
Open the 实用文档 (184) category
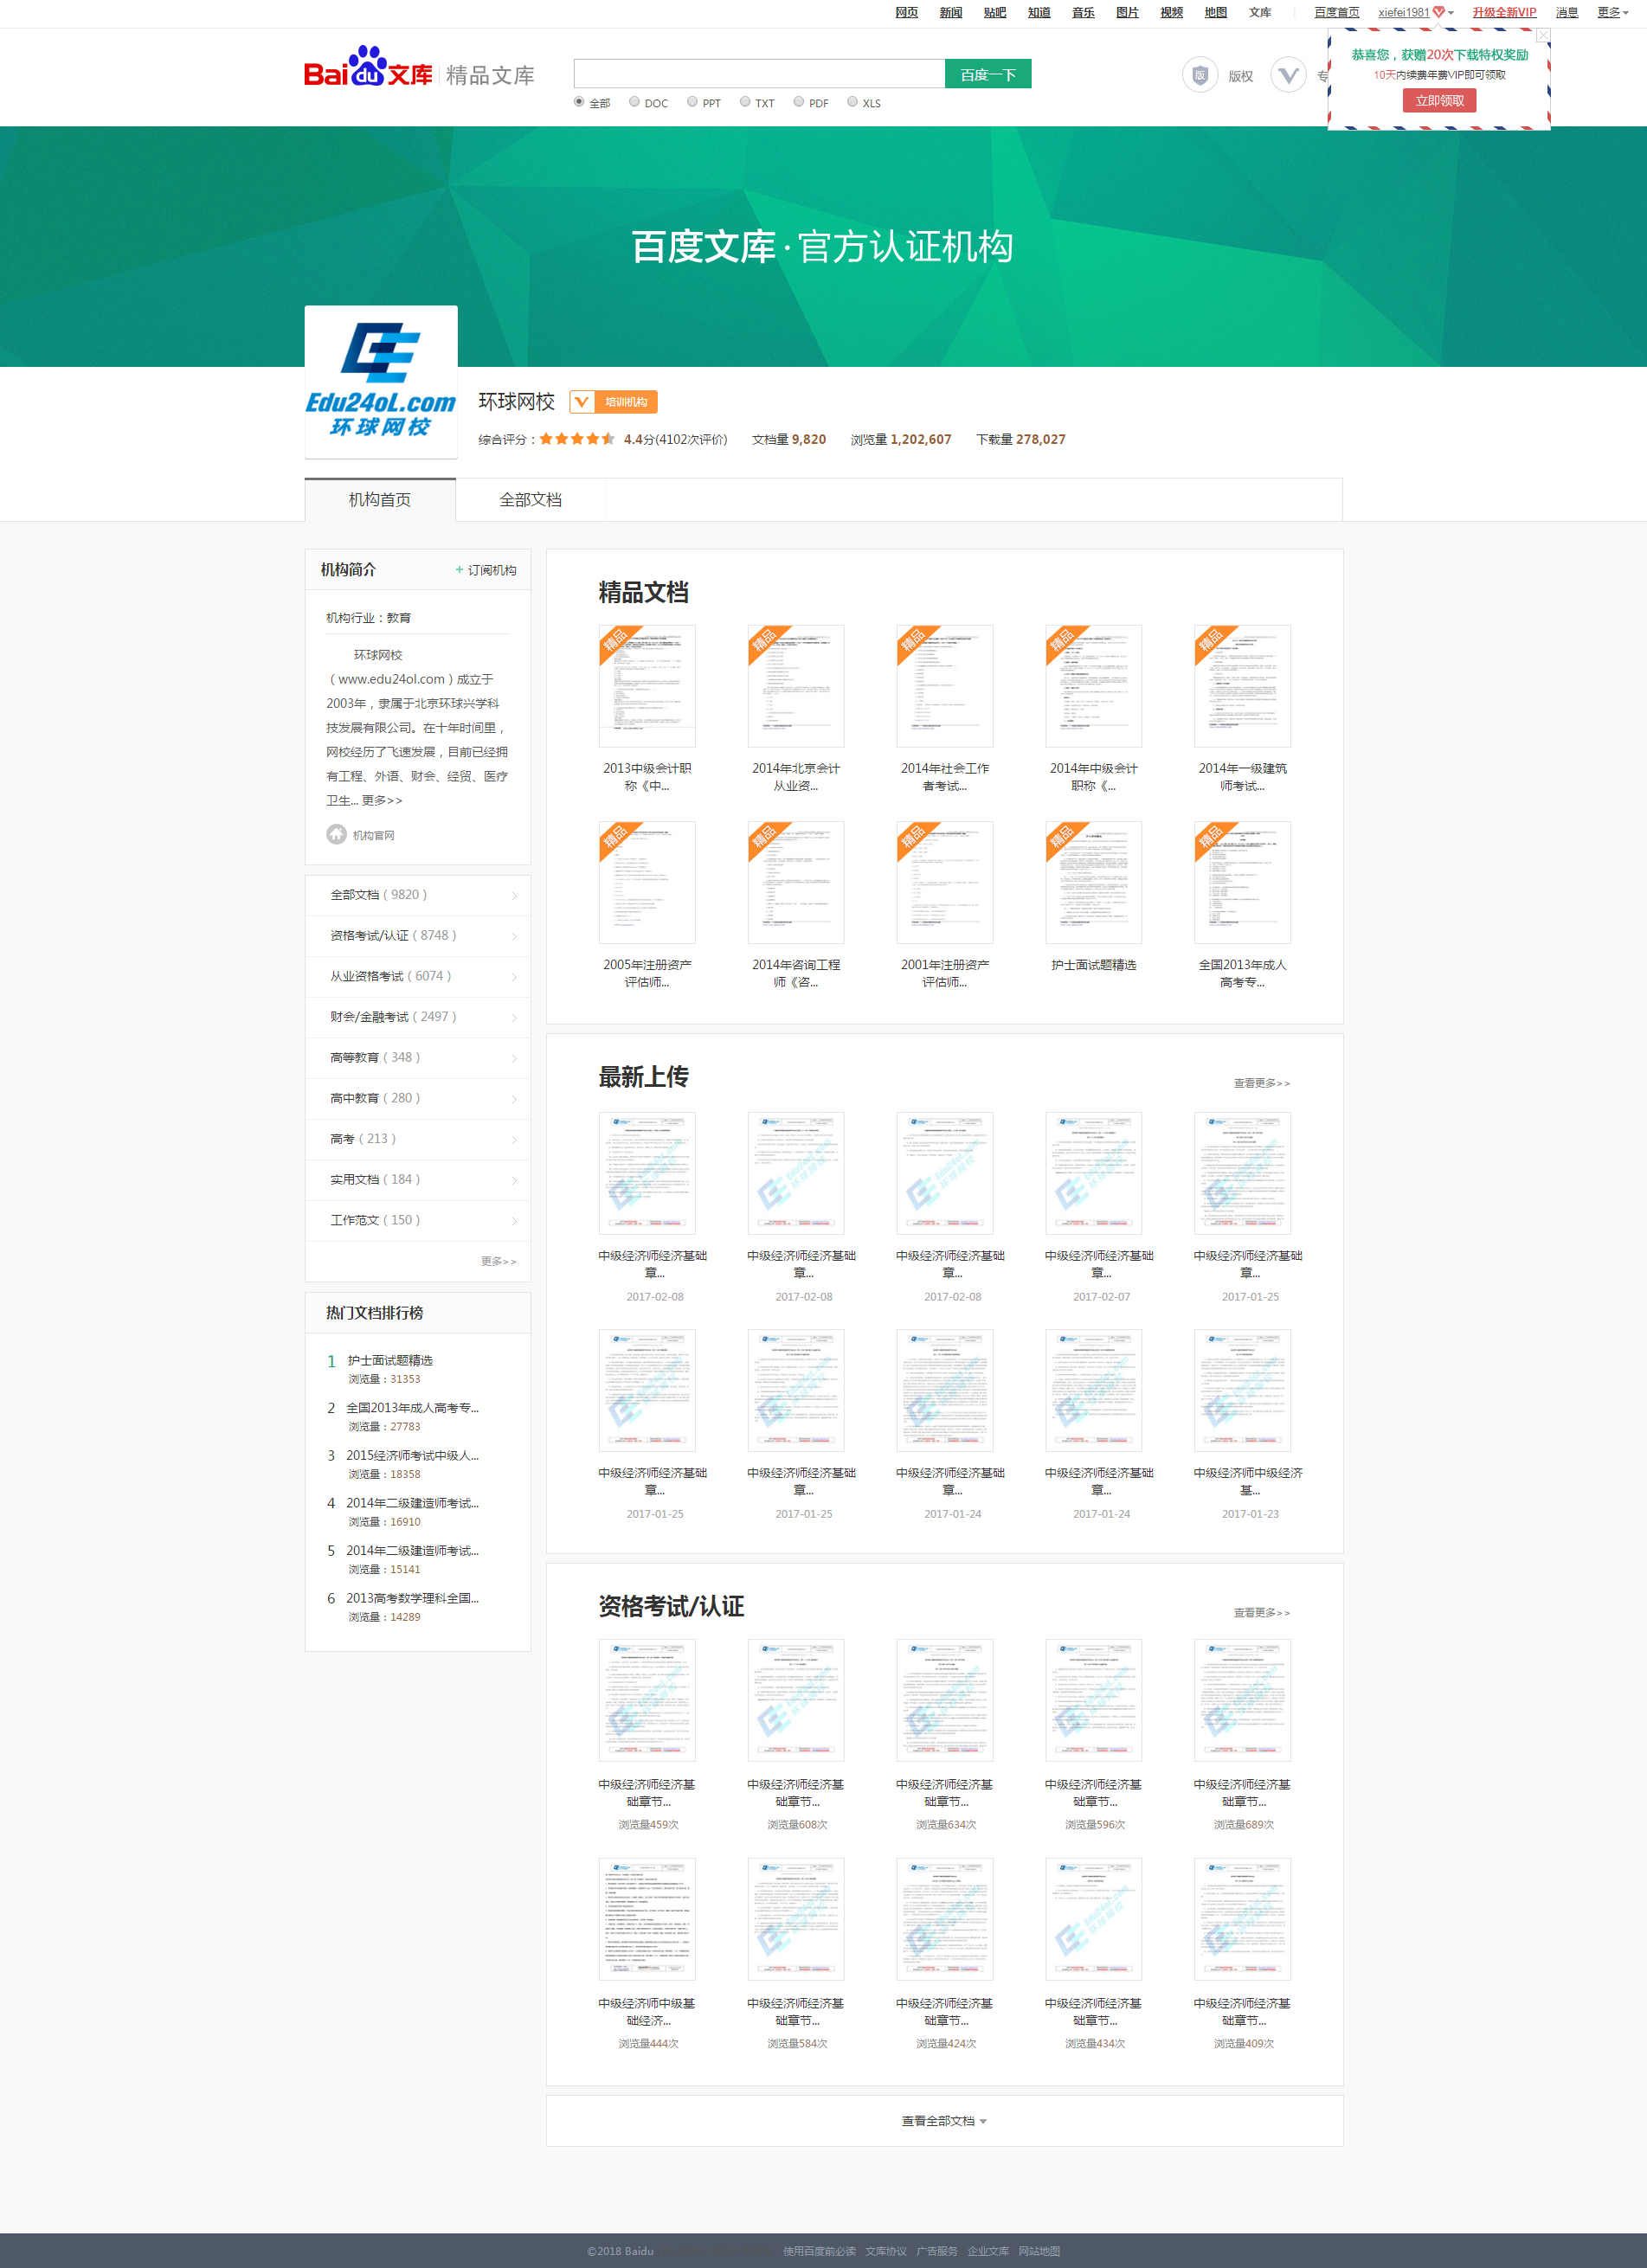(418, 1180)
